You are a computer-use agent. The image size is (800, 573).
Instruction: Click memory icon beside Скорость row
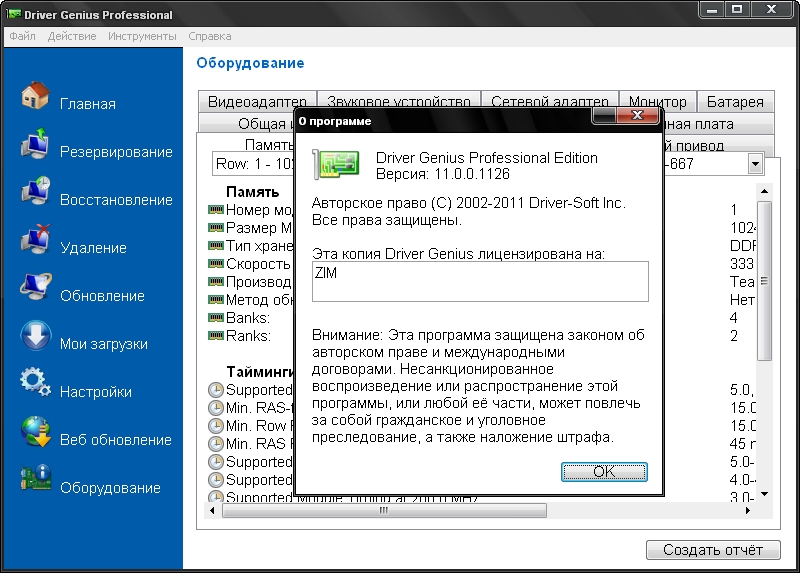pyautogui.click(x=216, y=264)
